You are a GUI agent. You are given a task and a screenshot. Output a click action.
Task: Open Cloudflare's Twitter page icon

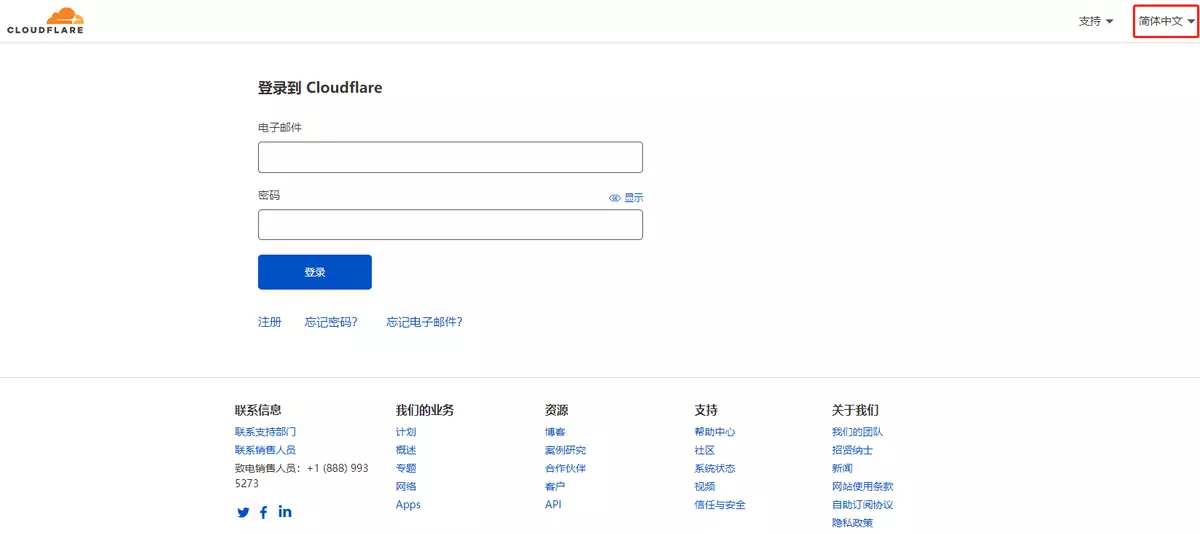tap(243, 512)
